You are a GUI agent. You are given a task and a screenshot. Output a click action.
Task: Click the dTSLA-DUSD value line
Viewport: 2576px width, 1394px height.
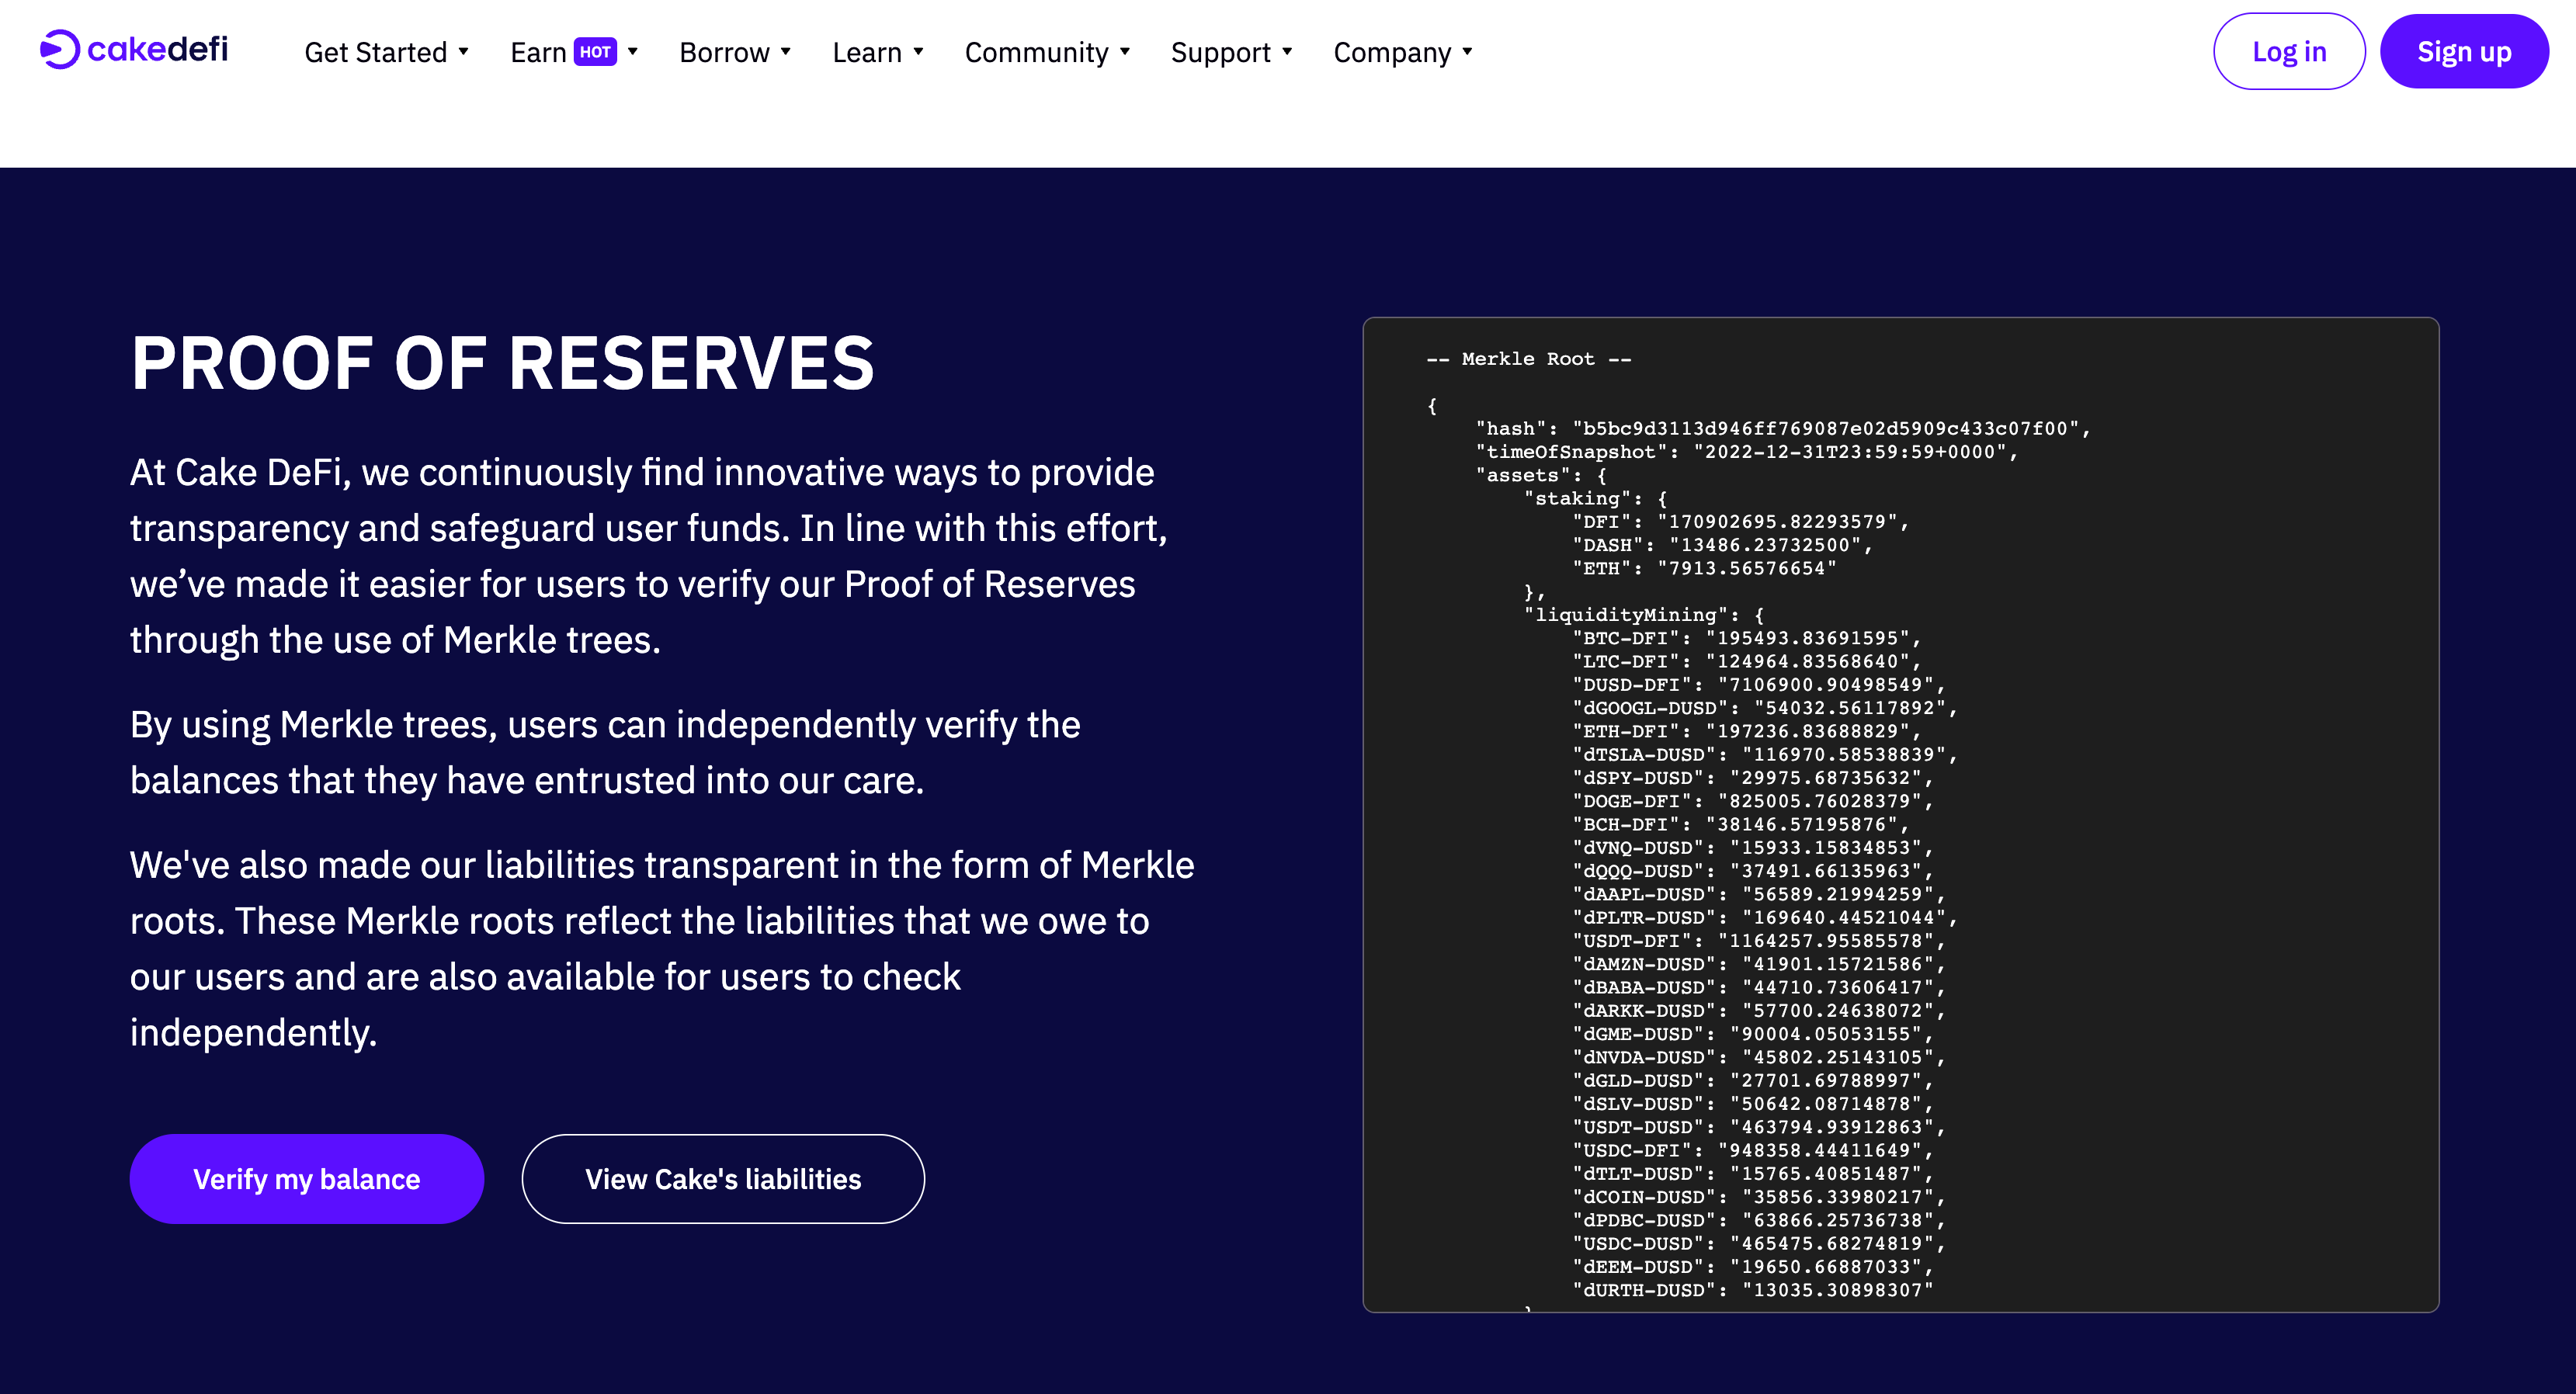(1765, 755)
